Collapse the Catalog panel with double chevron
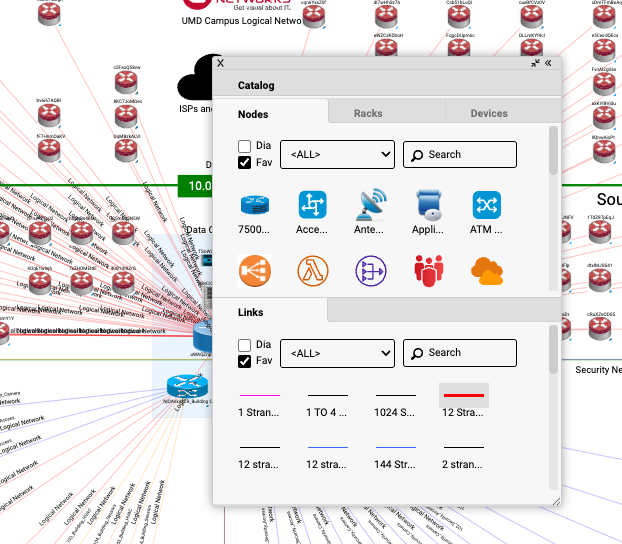This screenshot has height=544, width=622. 548,62
